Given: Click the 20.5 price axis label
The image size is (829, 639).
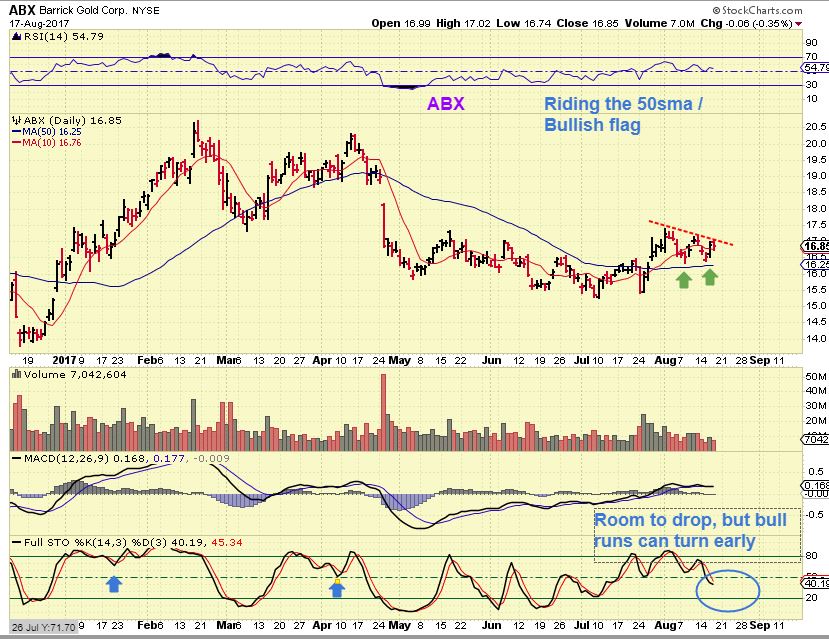Looking at the screenshot, I should click(816, 126).
